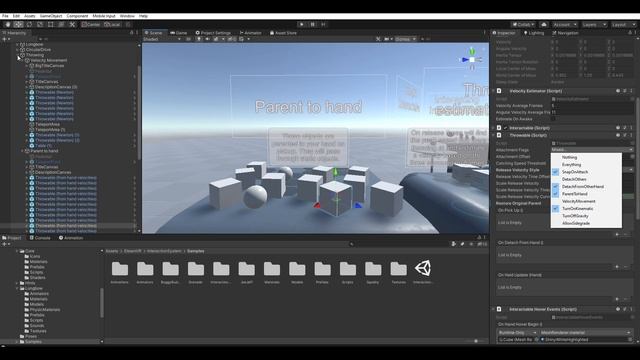
Task: Adjust the project icon size slider
Action: (x=476, y=341)
